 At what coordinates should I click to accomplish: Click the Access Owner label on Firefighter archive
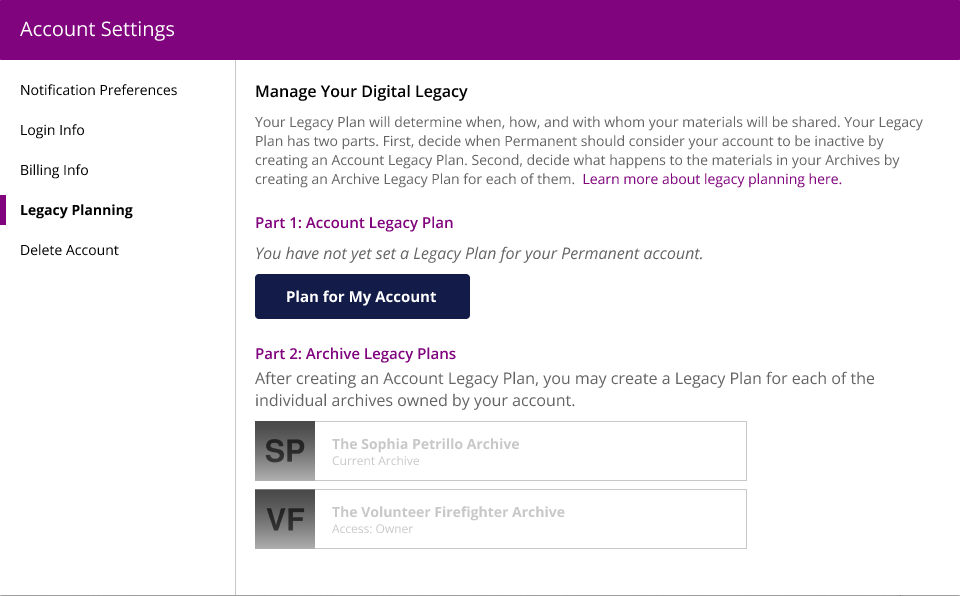click(372, 528)
